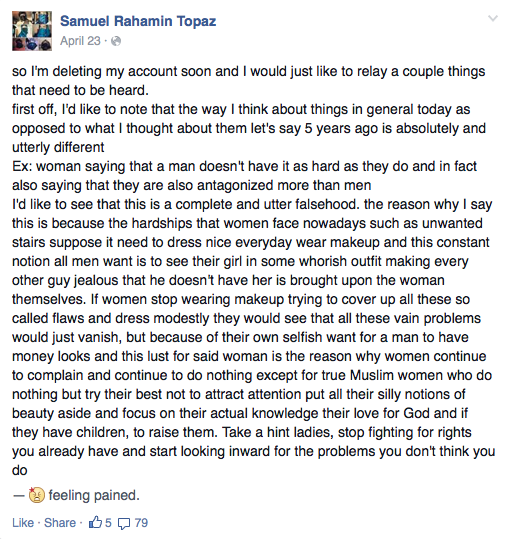Click the 'Ex: woman saying' line in the post
Screen dimensions: 508x539
[244, 166]
